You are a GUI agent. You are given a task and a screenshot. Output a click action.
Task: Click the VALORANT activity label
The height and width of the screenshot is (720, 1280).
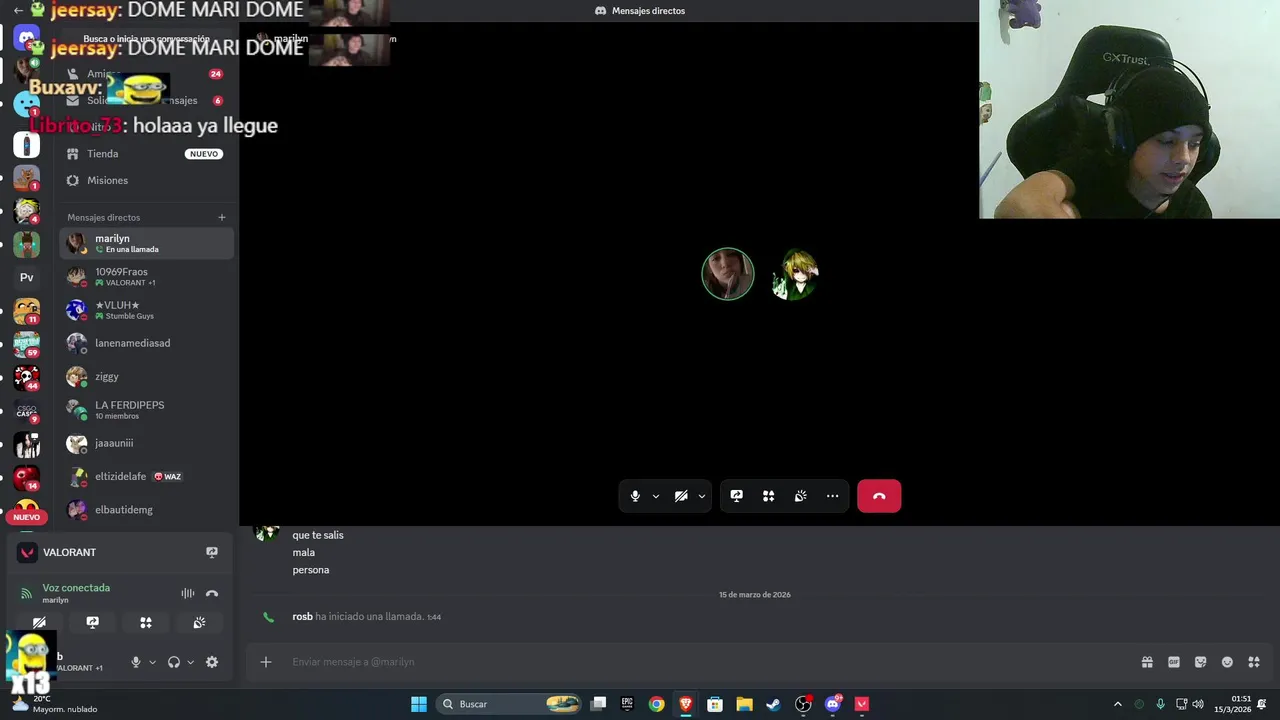point(69,552)
